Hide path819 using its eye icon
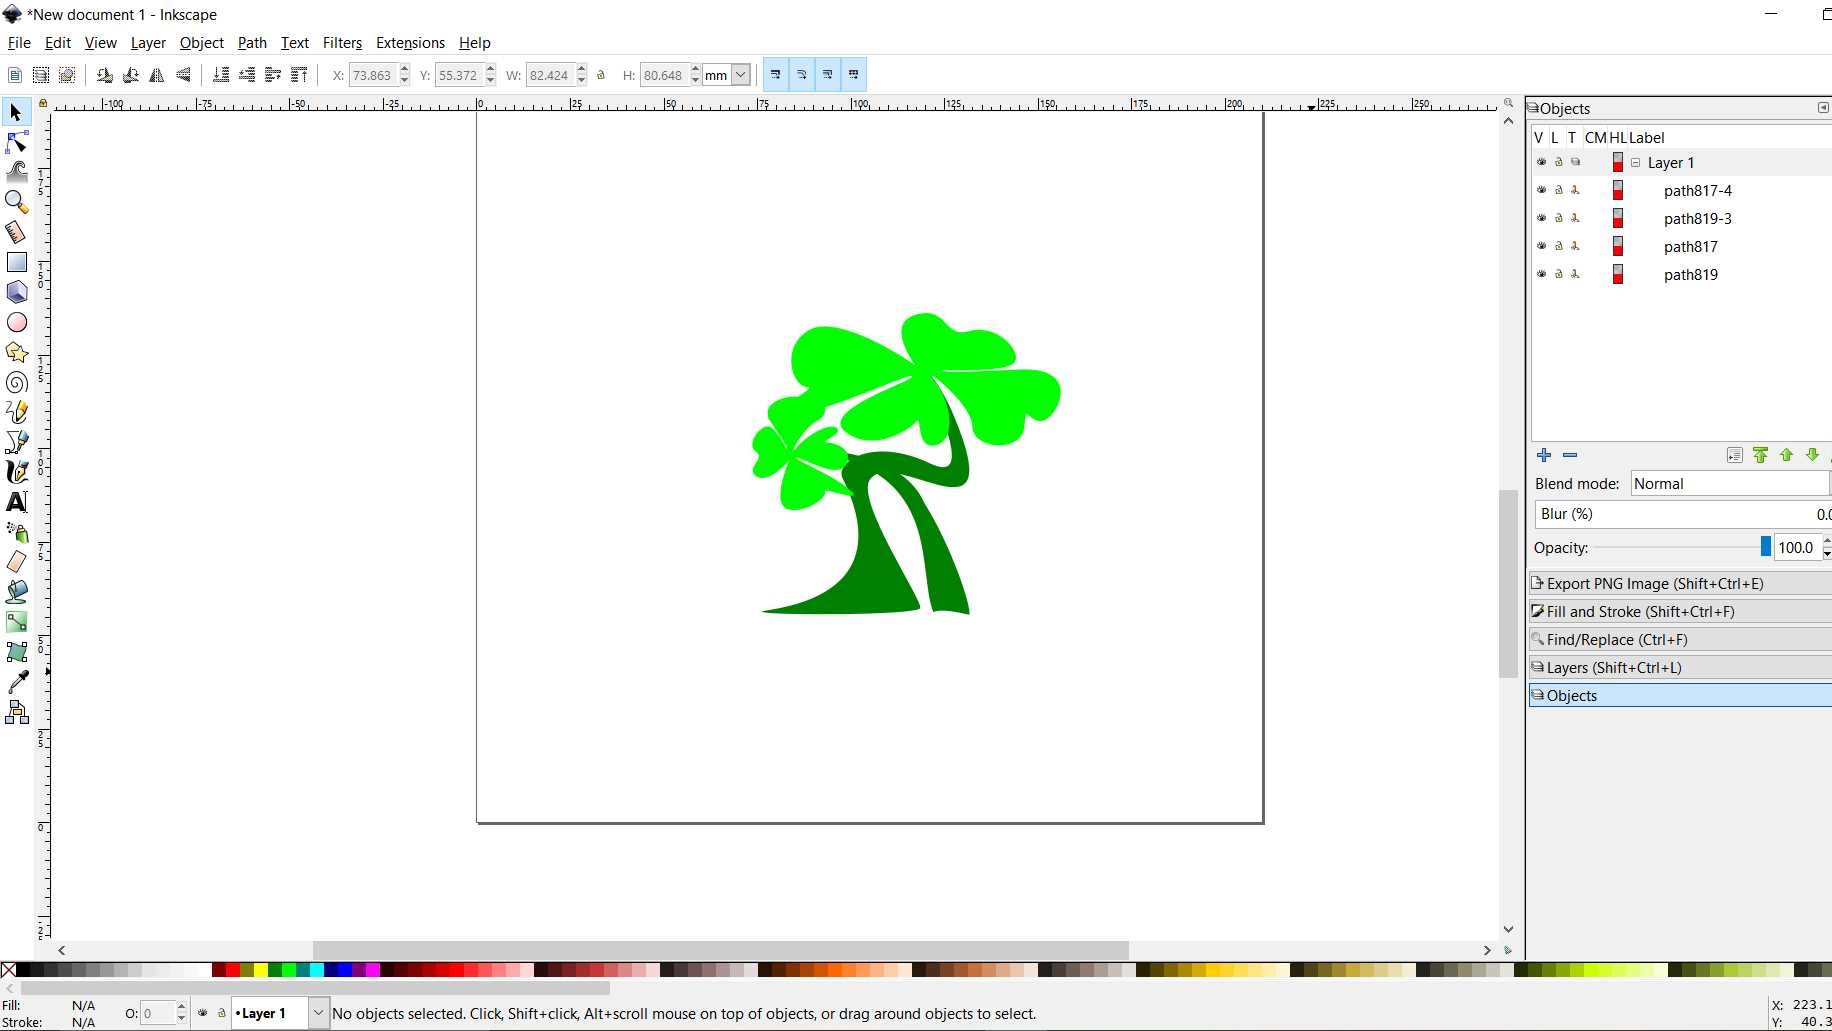1832x1031 pixels. 1541,274
